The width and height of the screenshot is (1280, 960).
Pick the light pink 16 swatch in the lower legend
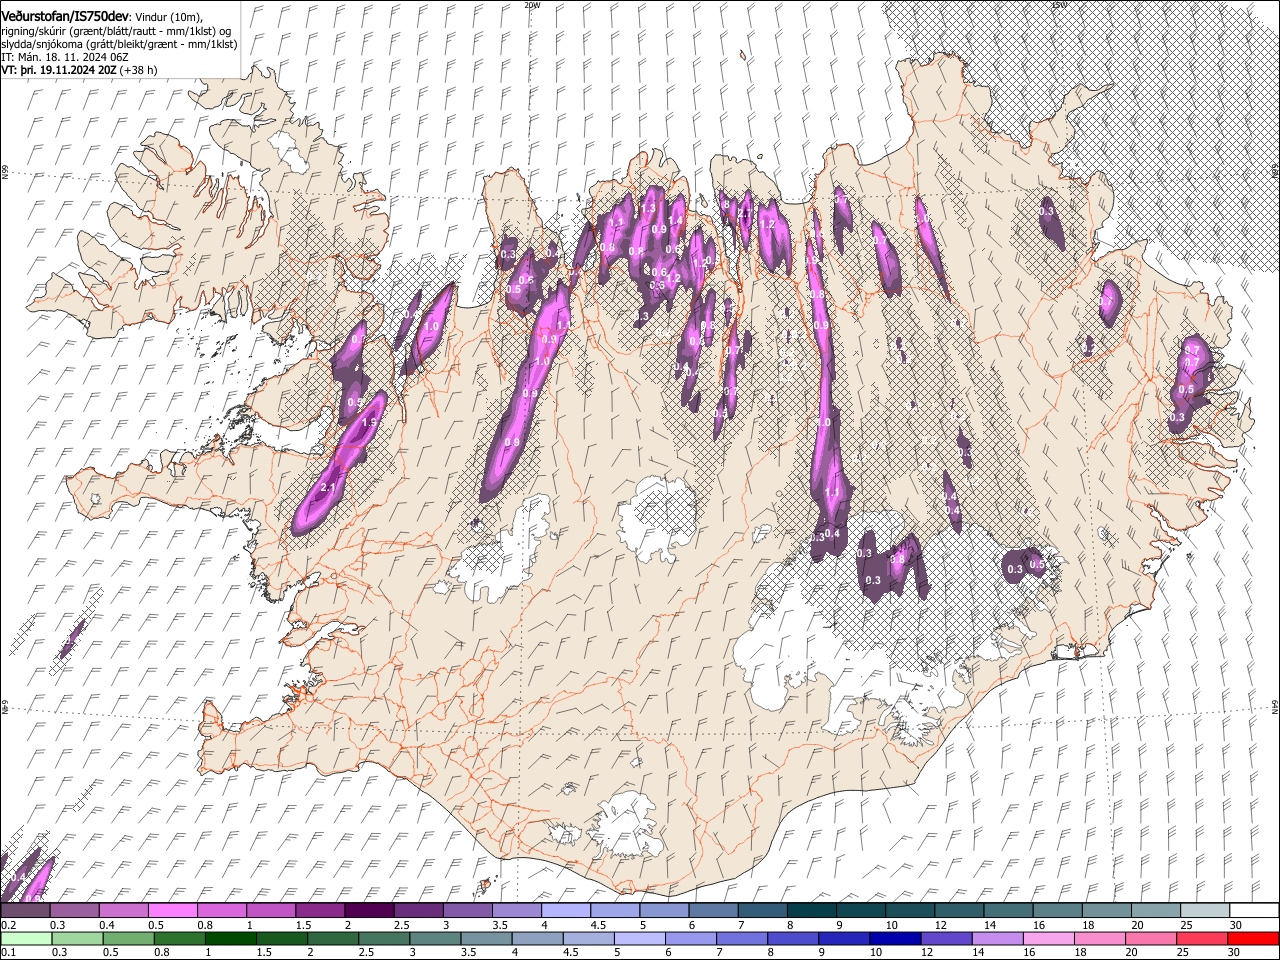click(x=1049, y=938)
